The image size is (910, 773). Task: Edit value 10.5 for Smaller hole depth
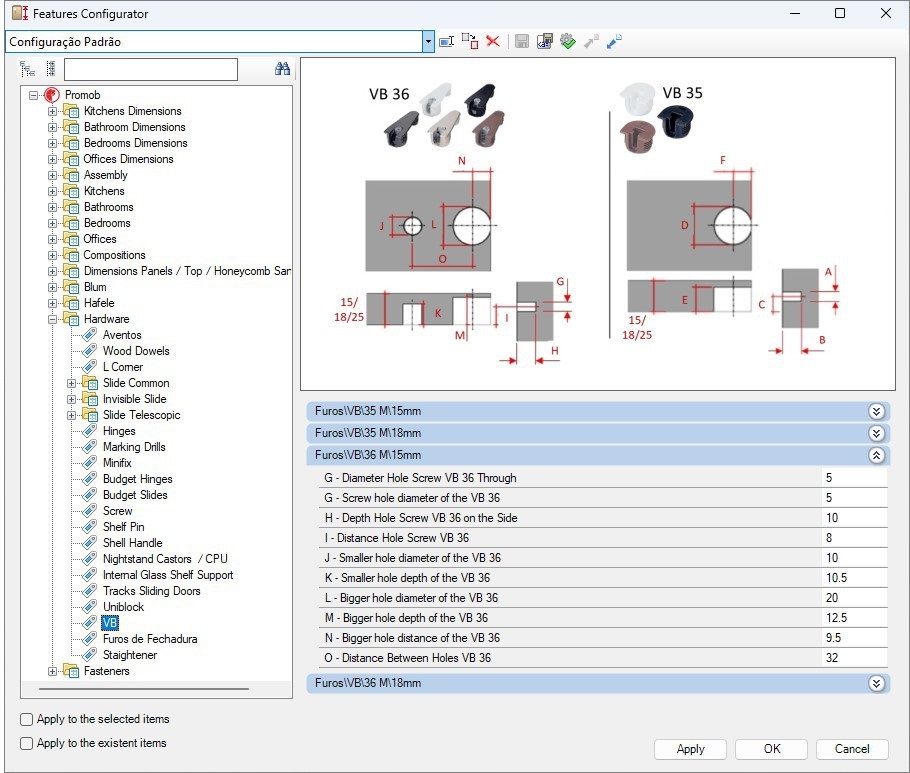(854, 578)
